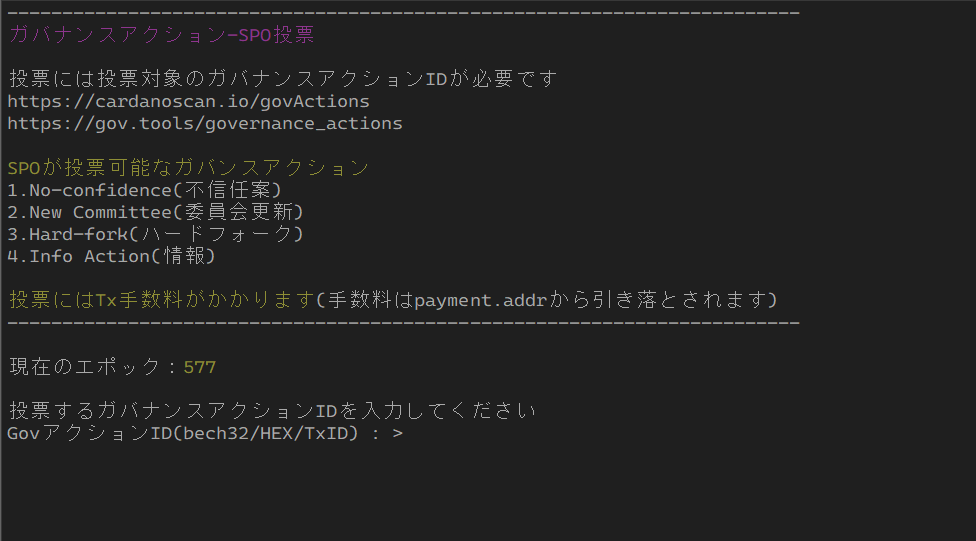
Task: Click the Gov action ID input prompt
Action: (205, 433)
